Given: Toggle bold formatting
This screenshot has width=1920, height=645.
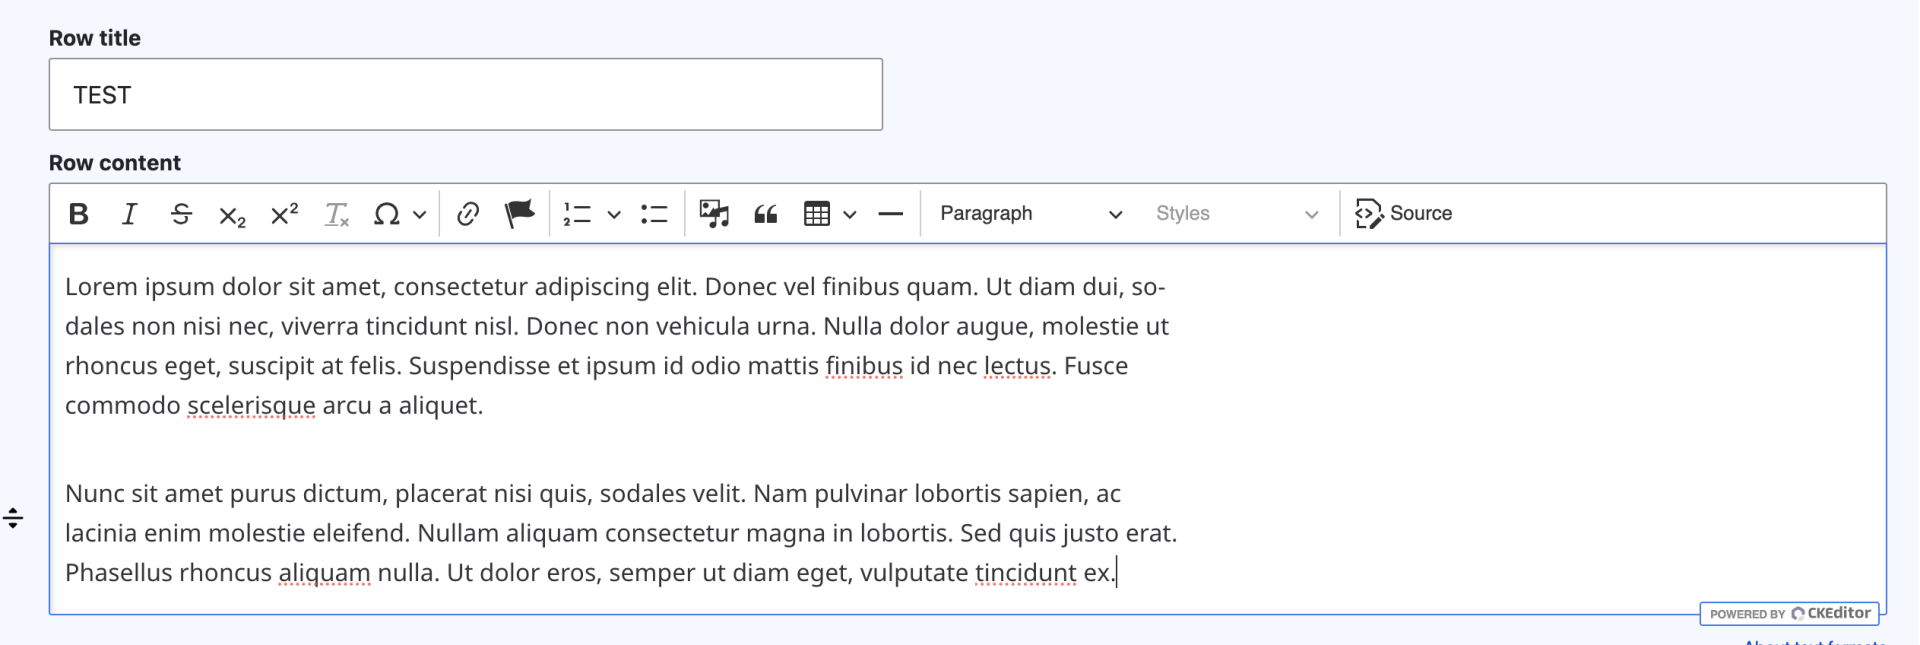Looking at the screenshot, I should 78,214.
